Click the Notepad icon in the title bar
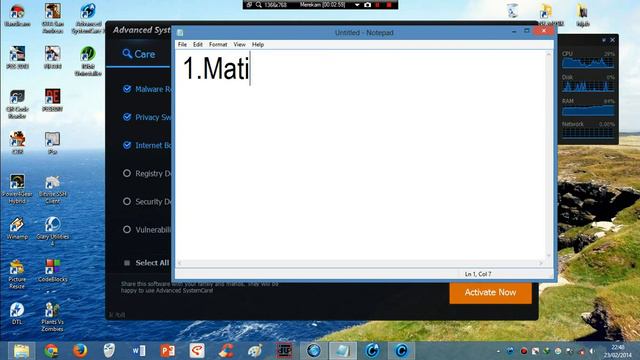640x360 pixels. tap(180, 33)
